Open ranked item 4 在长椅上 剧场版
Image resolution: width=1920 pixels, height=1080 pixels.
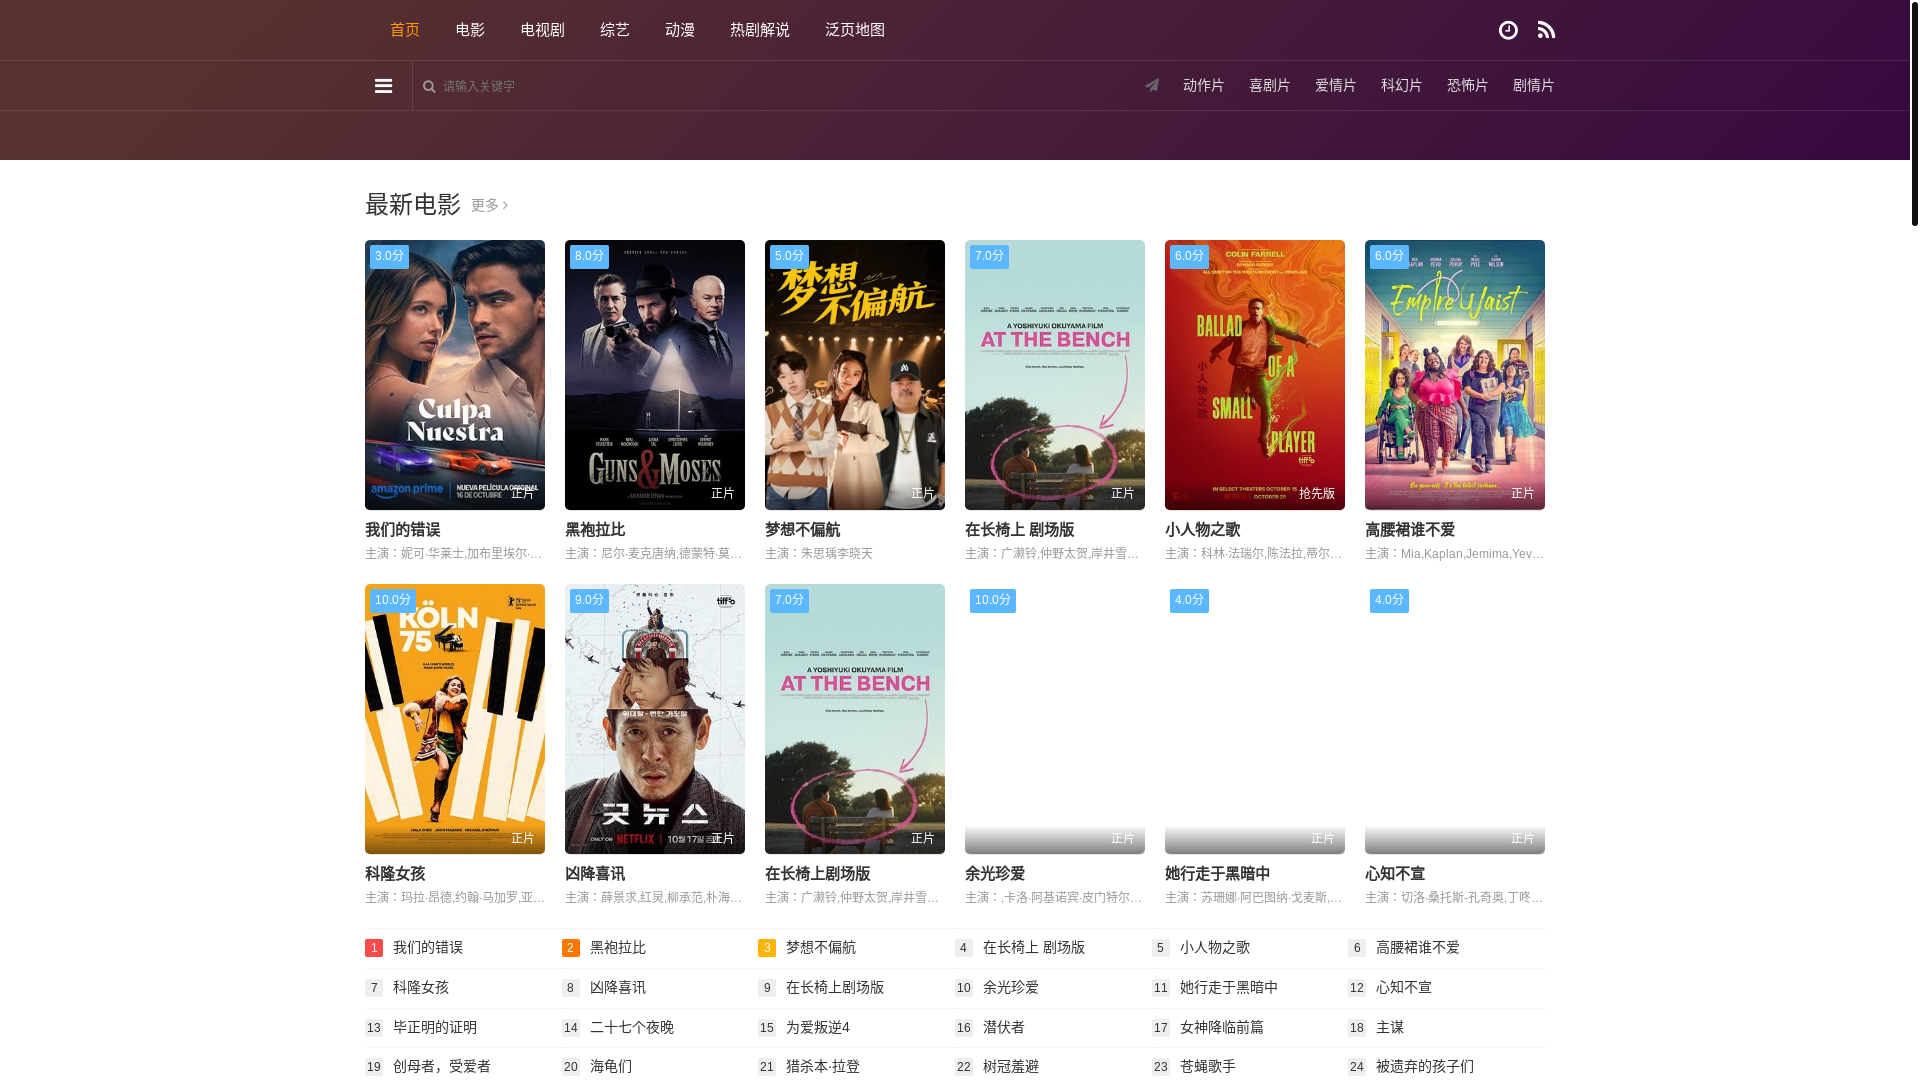(1034, 948)
